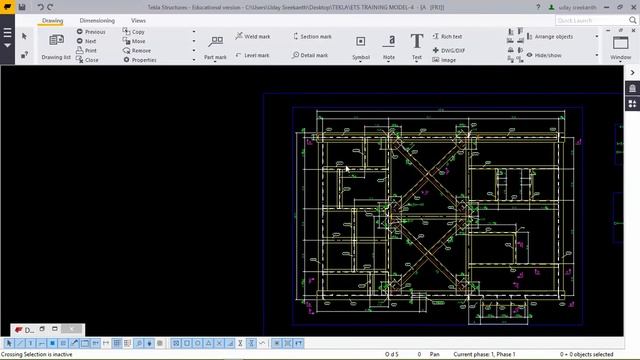Create a Section mark
This screenshot has width=640, height=360.
pyautogui.click(x=312, y=36)
